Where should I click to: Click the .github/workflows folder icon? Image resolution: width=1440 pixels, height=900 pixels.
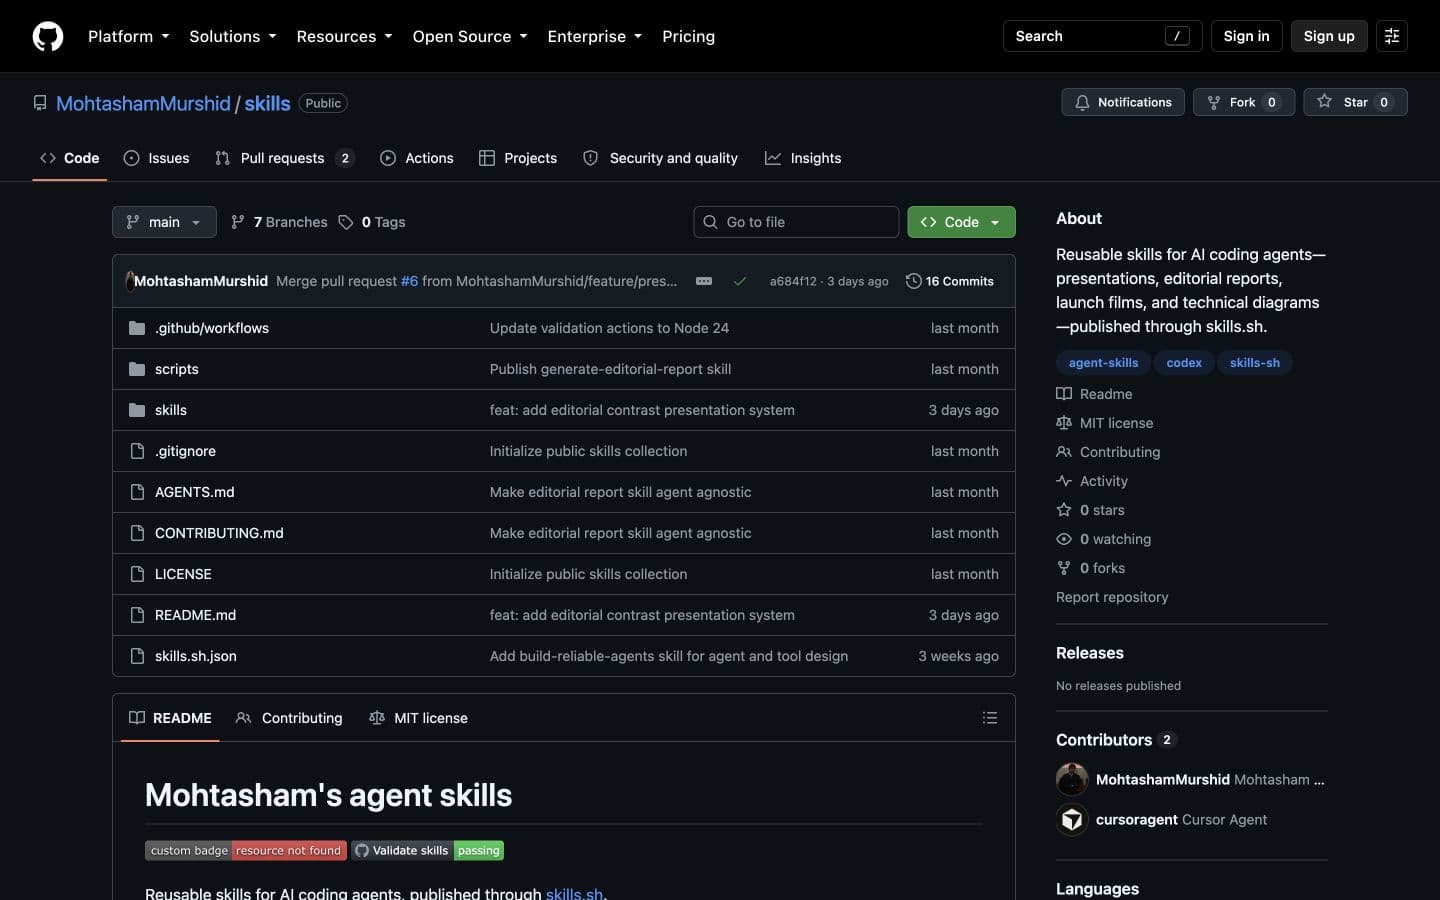(x=137, y=328)
